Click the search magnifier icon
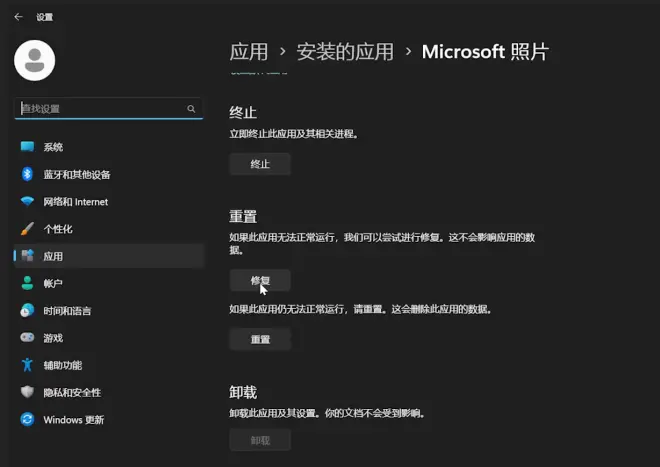Viewport: 660px width, 467px height. [x=191, y=109]
